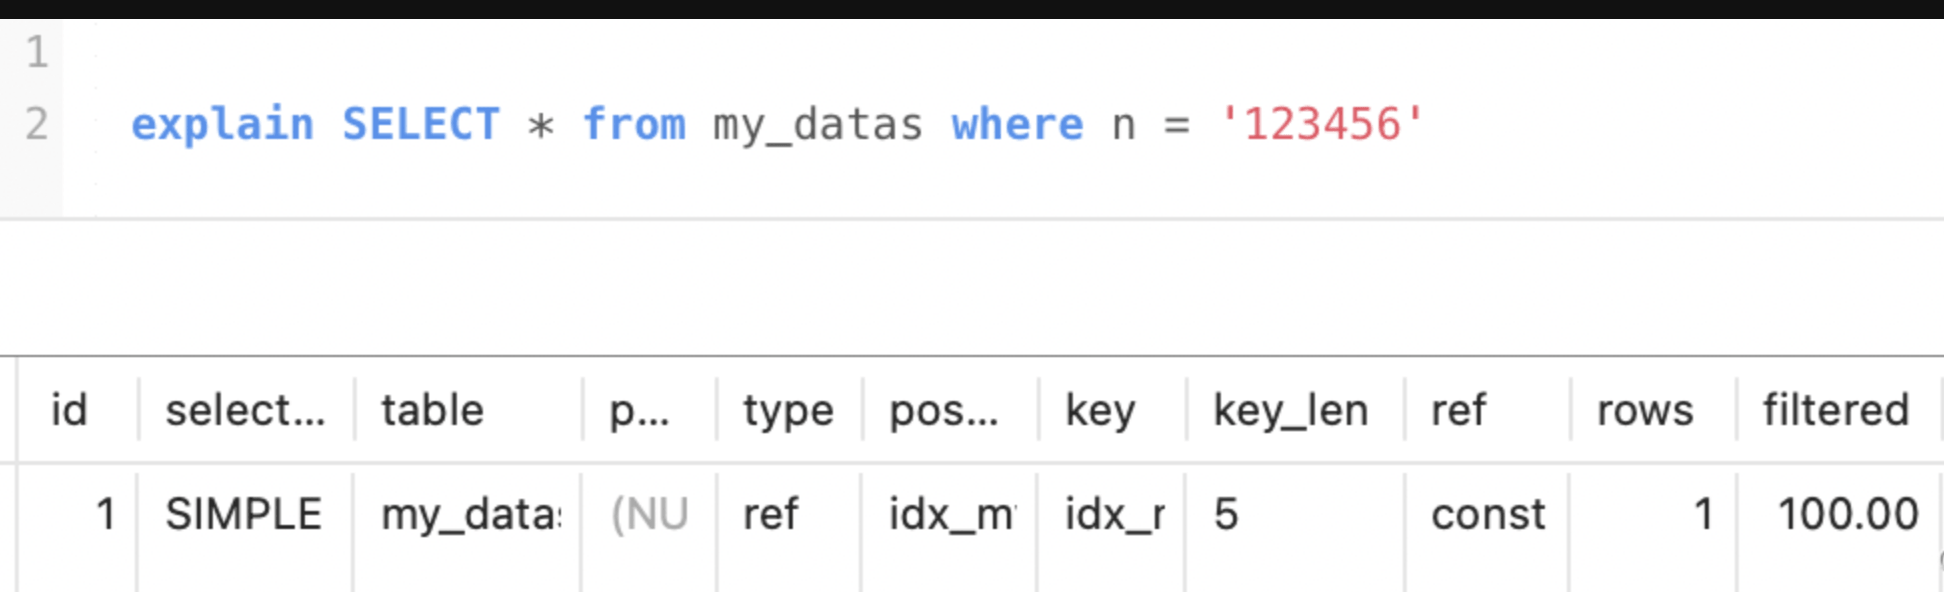
Task: Place cursor on the where keyword
Action: 1016,125
